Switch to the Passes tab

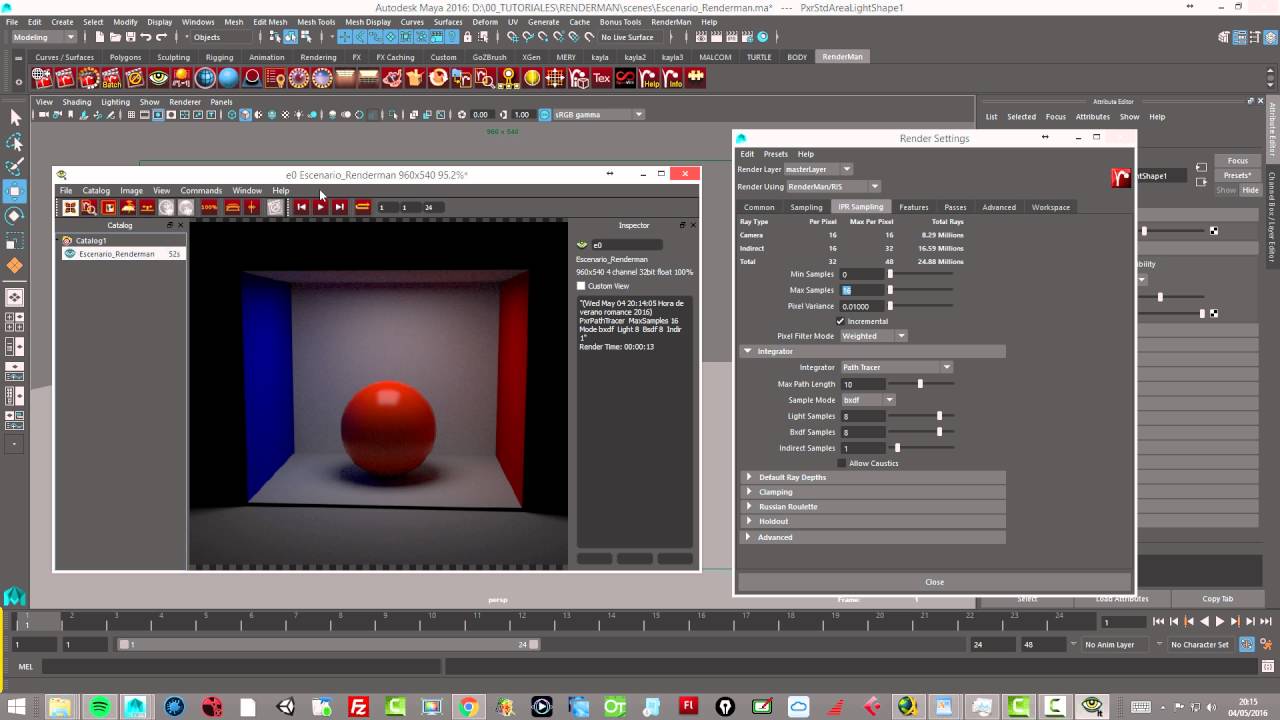coord(955,207)
